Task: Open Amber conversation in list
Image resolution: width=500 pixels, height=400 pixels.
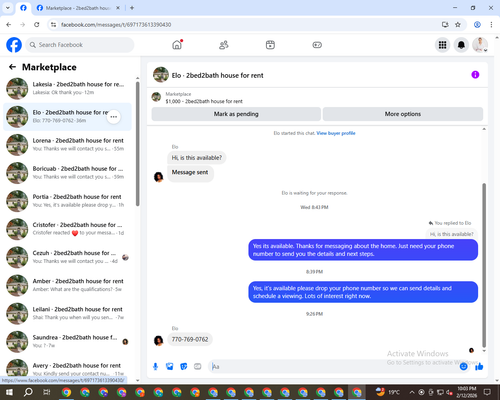Action: (x=67, y=285)
